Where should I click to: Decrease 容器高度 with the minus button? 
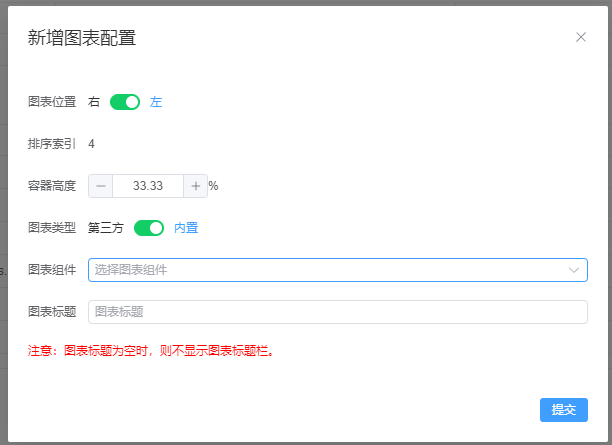pyautogui.click(x=101, y=186)
